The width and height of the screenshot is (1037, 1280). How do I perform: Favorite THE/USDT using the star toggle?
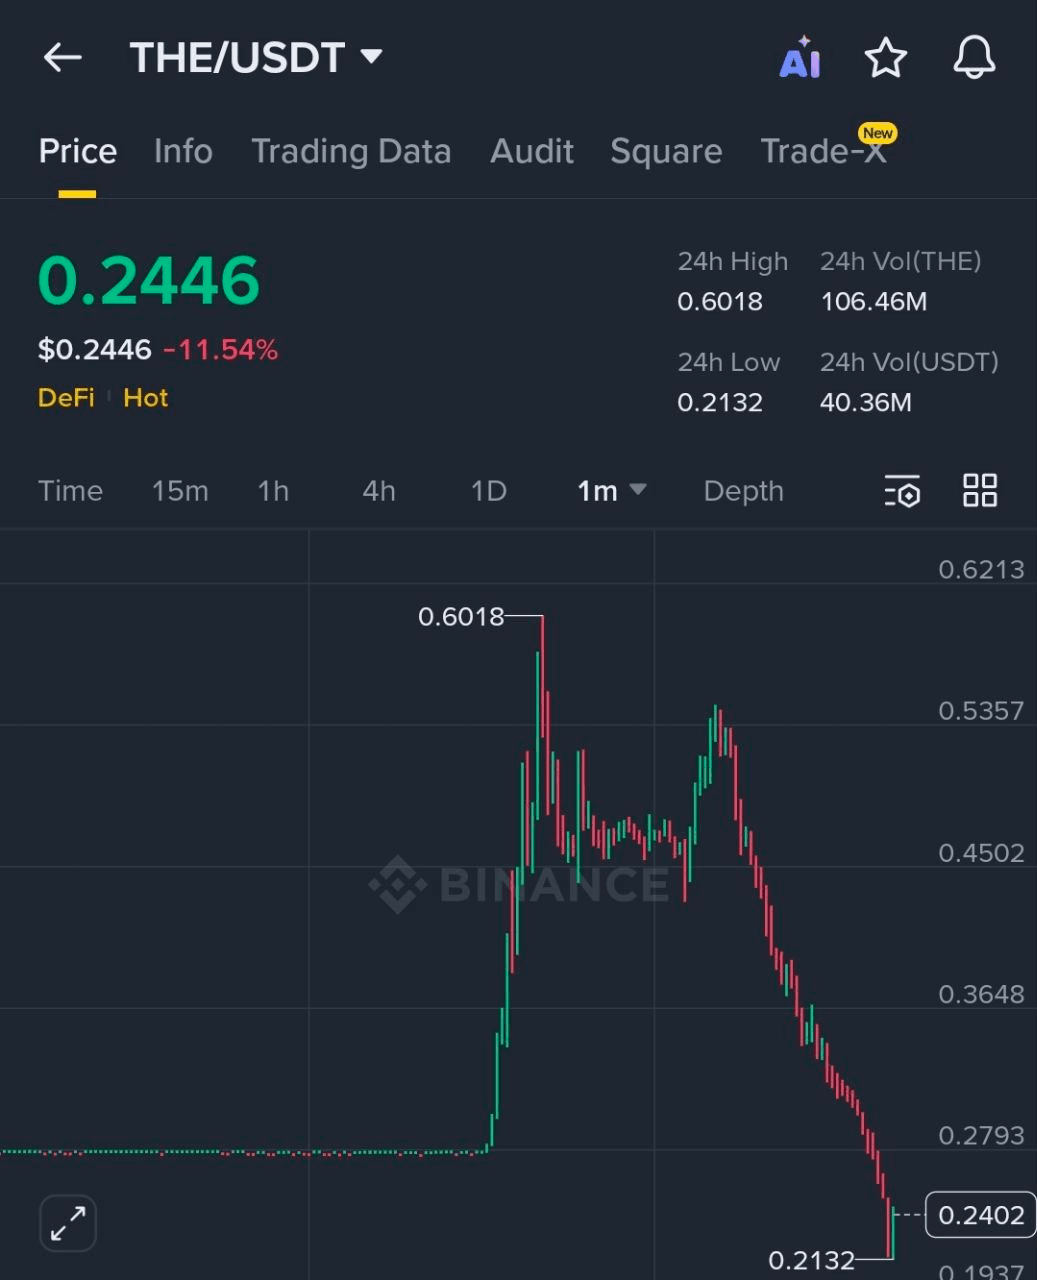pyautogui.click(x=885, y=59)
